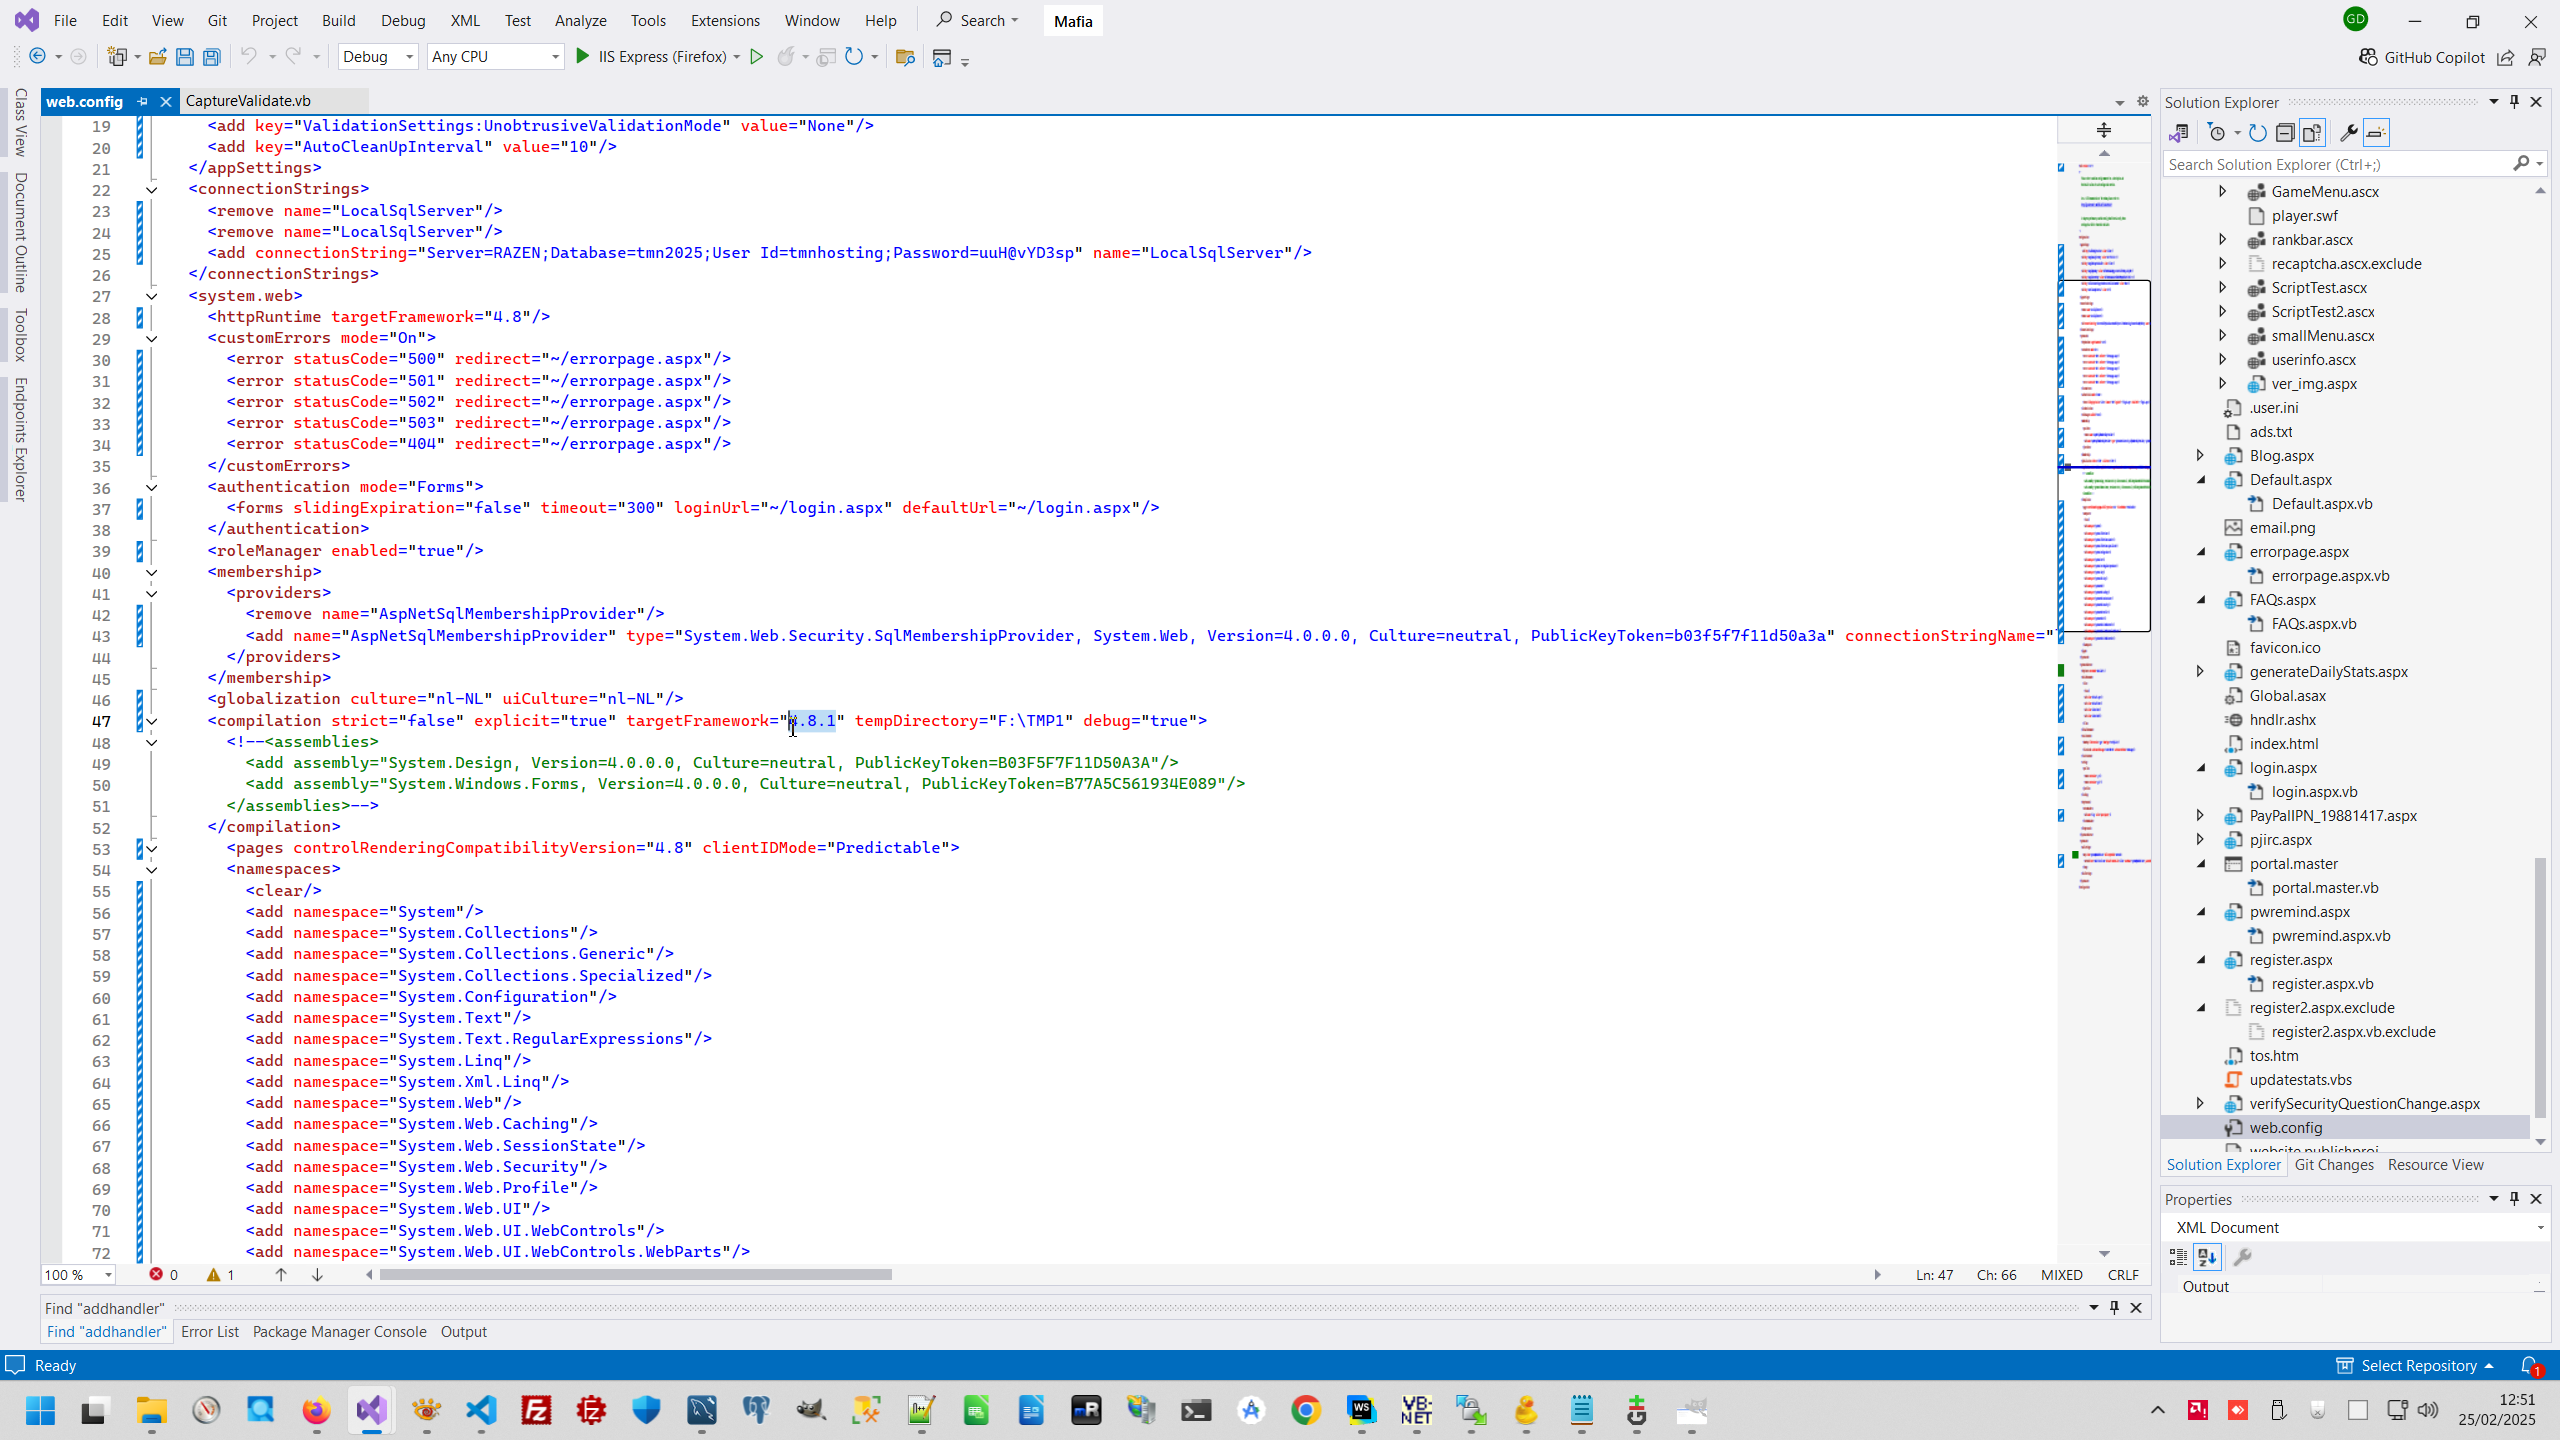The image size is (2560, 1440).
Task: Switch to the CaptureValidate.vb tab
Action: [x=248, y=101]
